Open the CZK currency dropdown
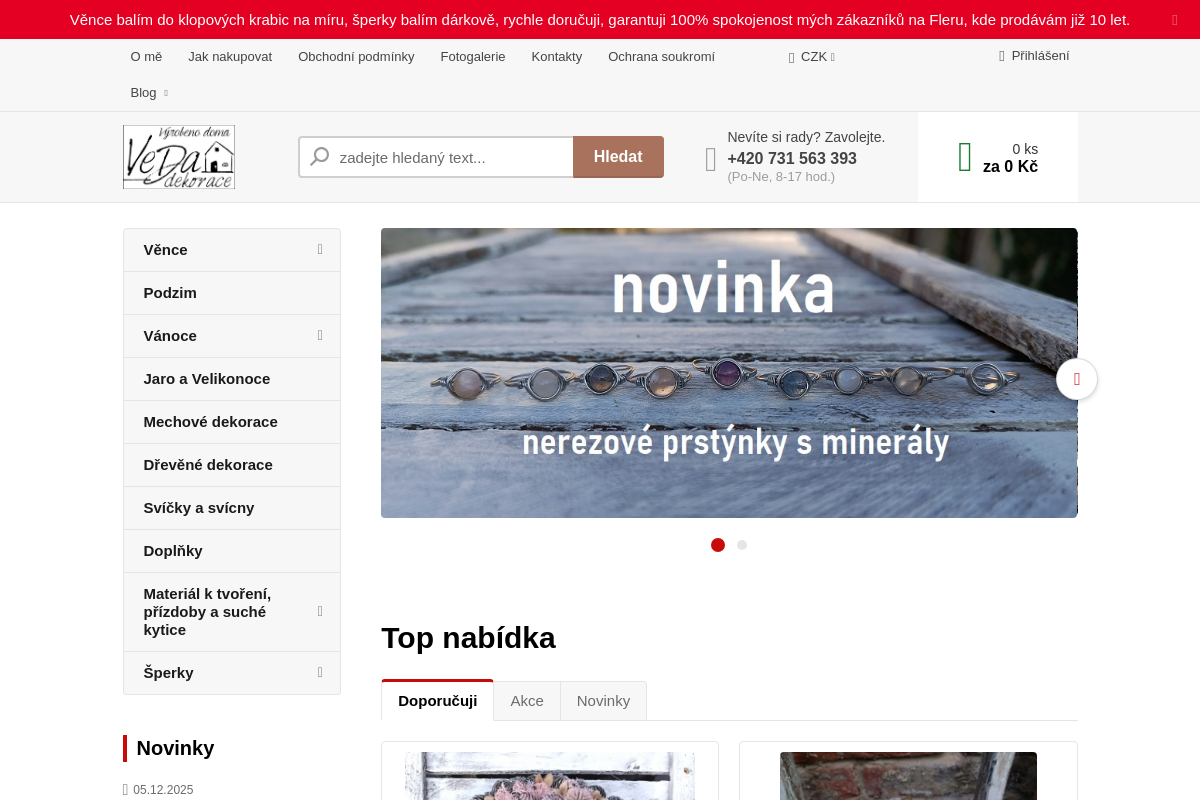 pyautogui.click(x=812, y=56)
